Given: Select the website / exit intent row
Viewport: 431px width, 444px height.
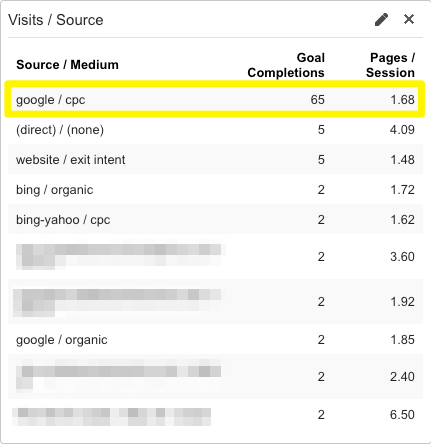Looking at the screenshot, I should coord(215,159).
